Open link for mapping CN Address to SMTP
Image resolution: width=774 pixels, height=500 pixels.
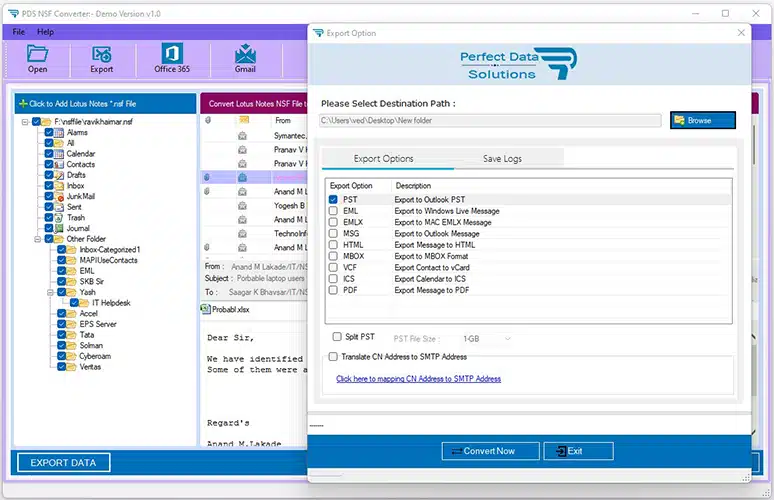[418, 379]
